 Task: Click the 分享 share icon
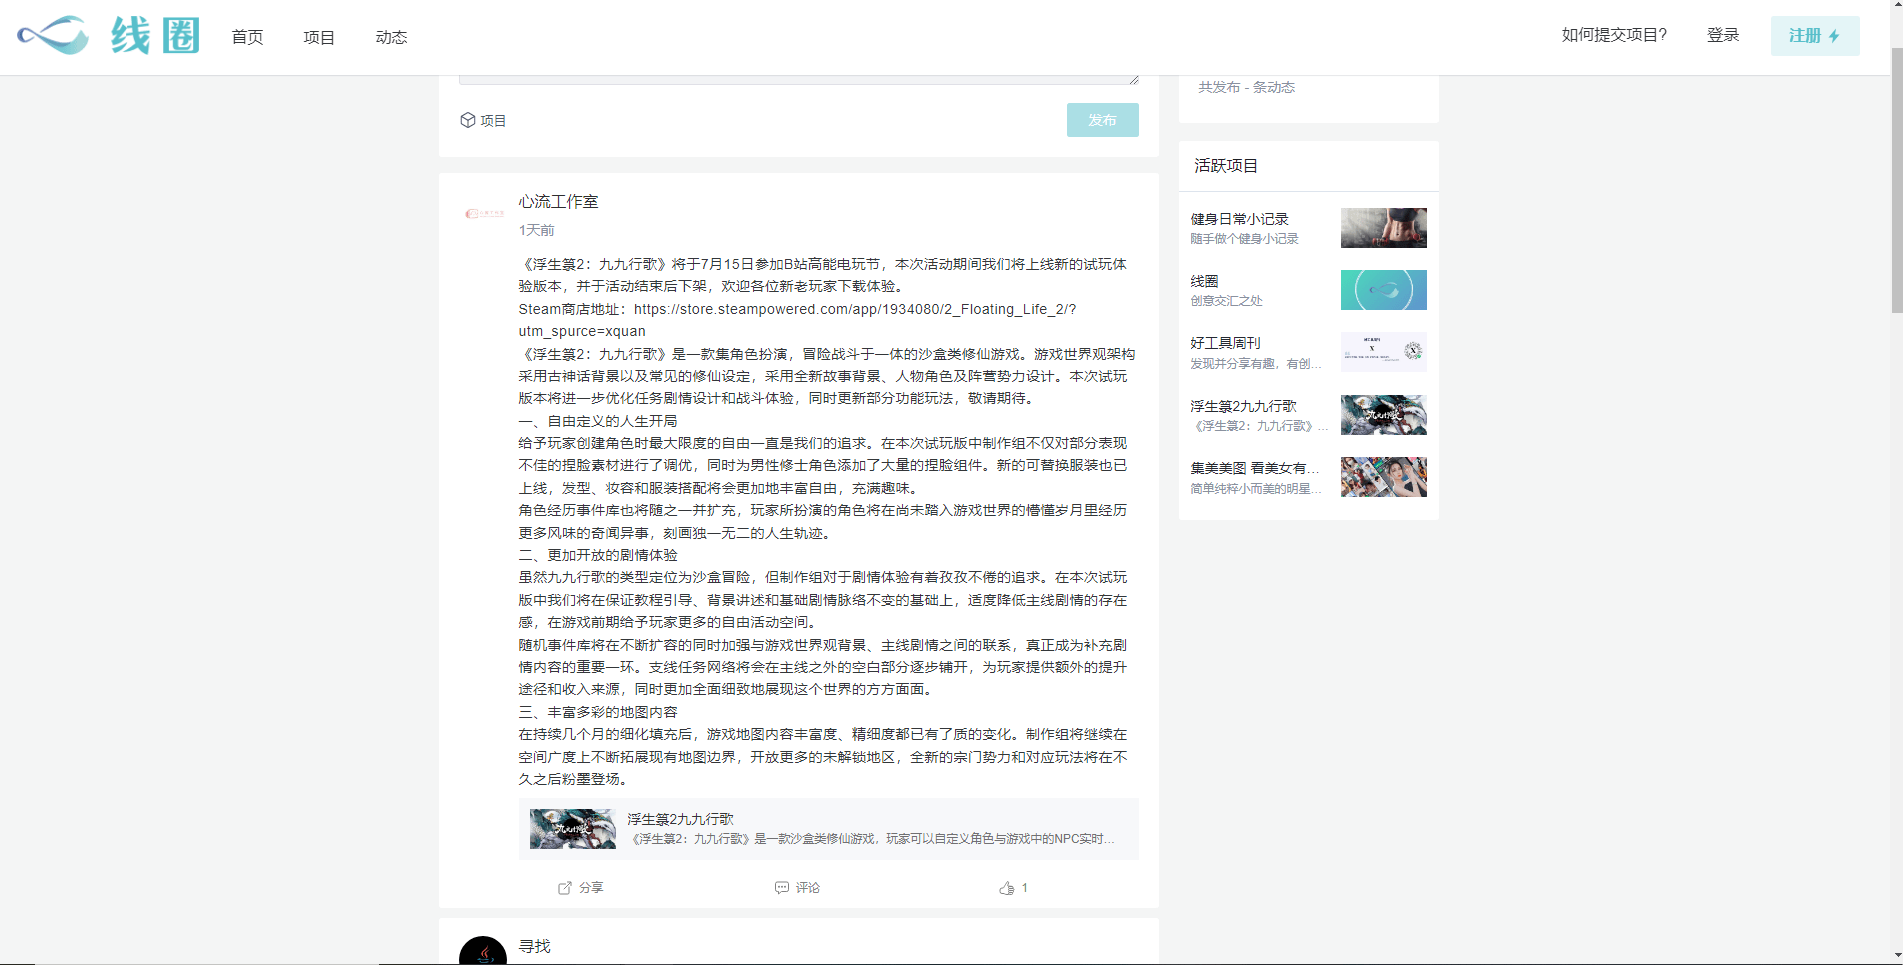tap(565, 888)
